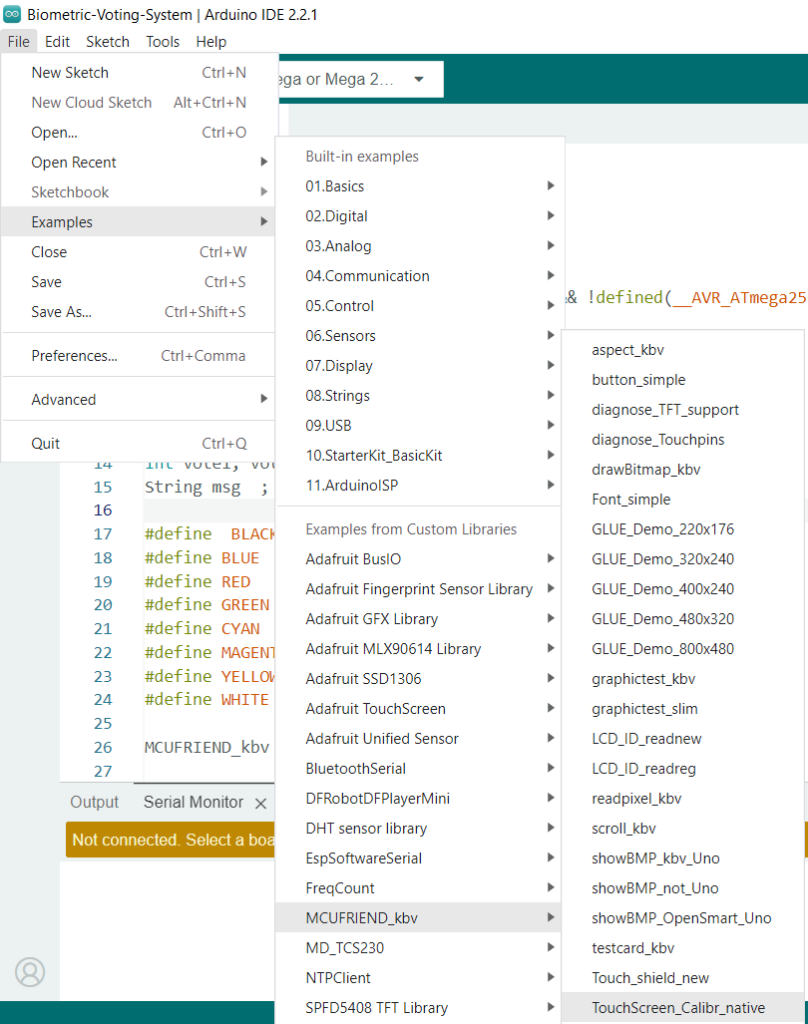Screen dimensions: 808x1024
Task: Open the LCD_ID_readreg example
Action: (x=683, y=769)
